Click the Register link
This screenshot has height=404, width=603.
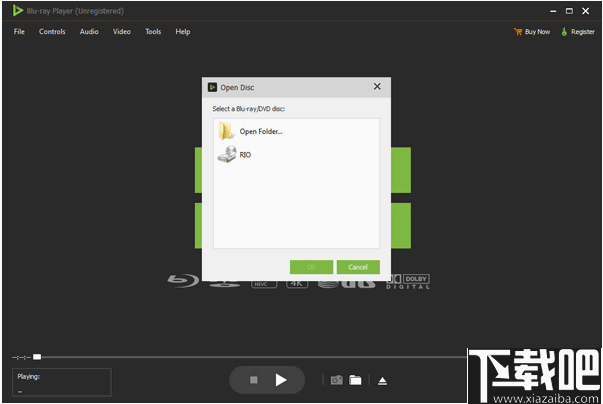(578, 32)
